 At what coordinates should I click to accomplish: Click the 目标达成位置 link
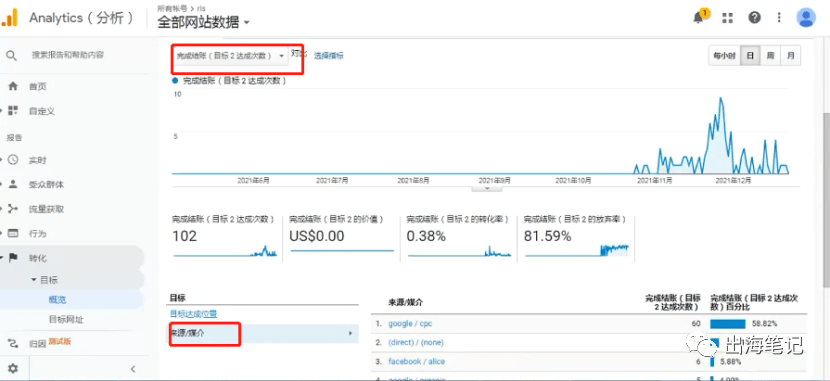click(193, 314)
